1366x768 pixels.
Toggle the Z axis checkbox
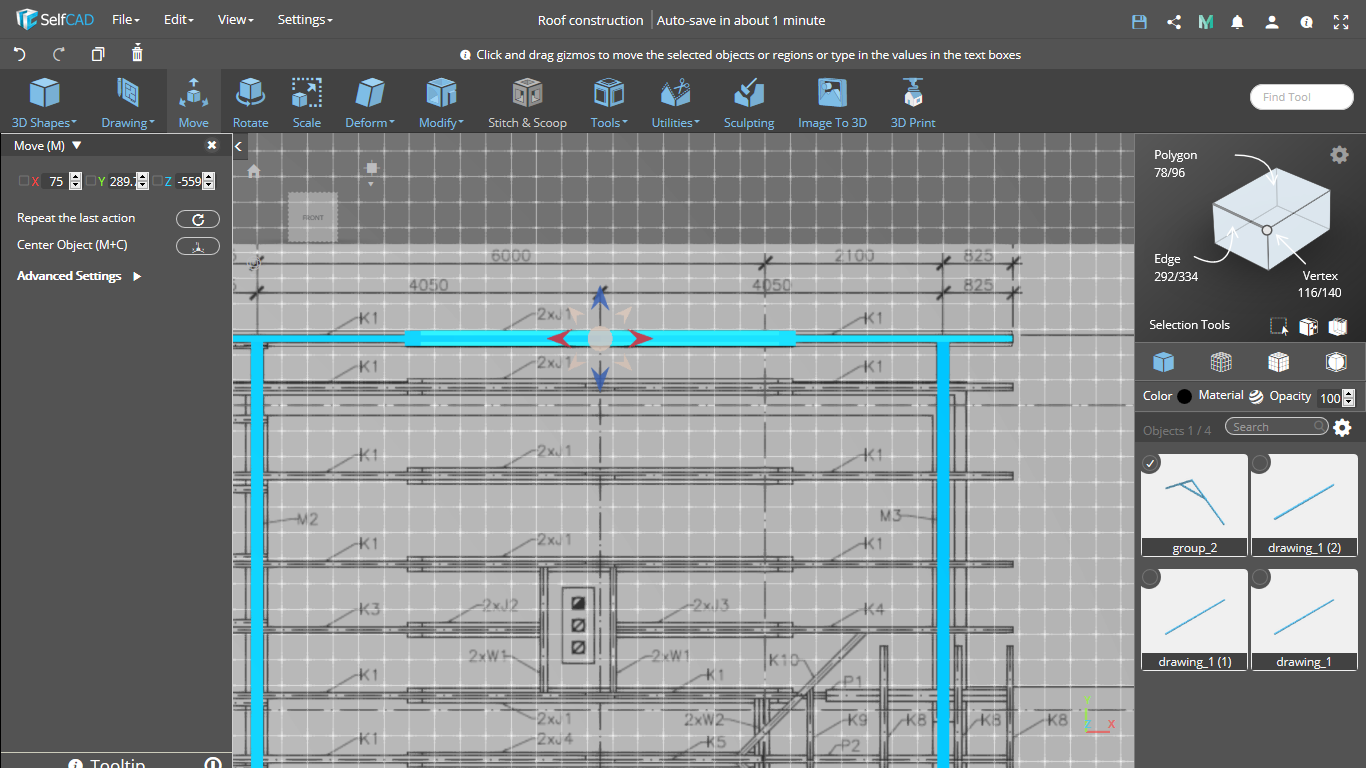158,181
